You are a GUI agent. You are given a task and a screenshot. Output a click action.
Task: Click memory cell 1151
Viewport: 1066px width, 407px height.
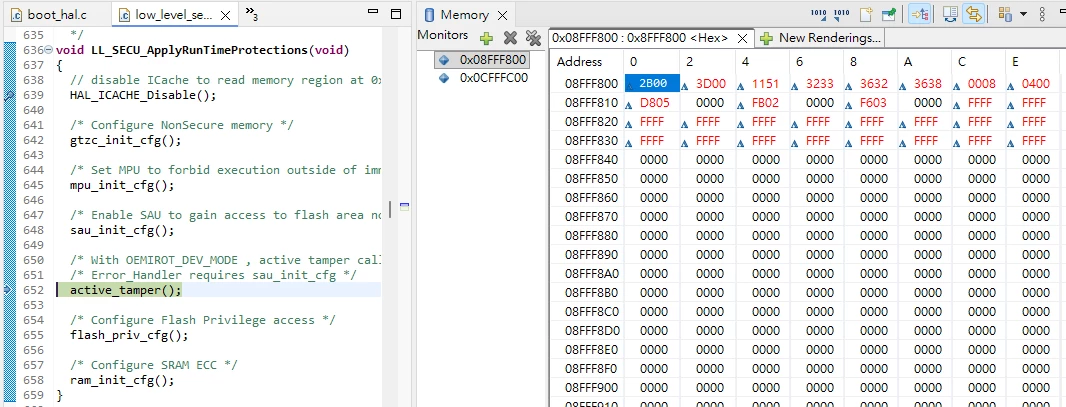tap(765, 84)
